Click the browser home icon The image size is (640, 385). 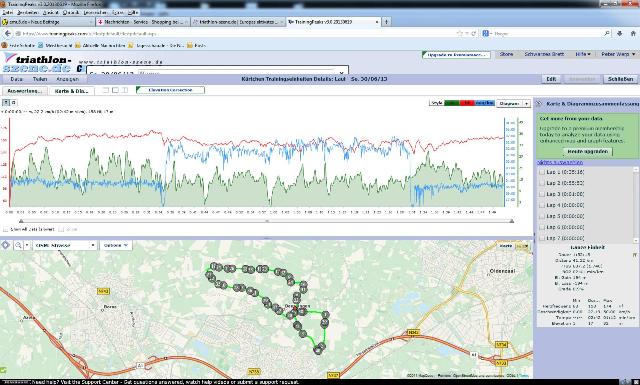coord(633,33)
